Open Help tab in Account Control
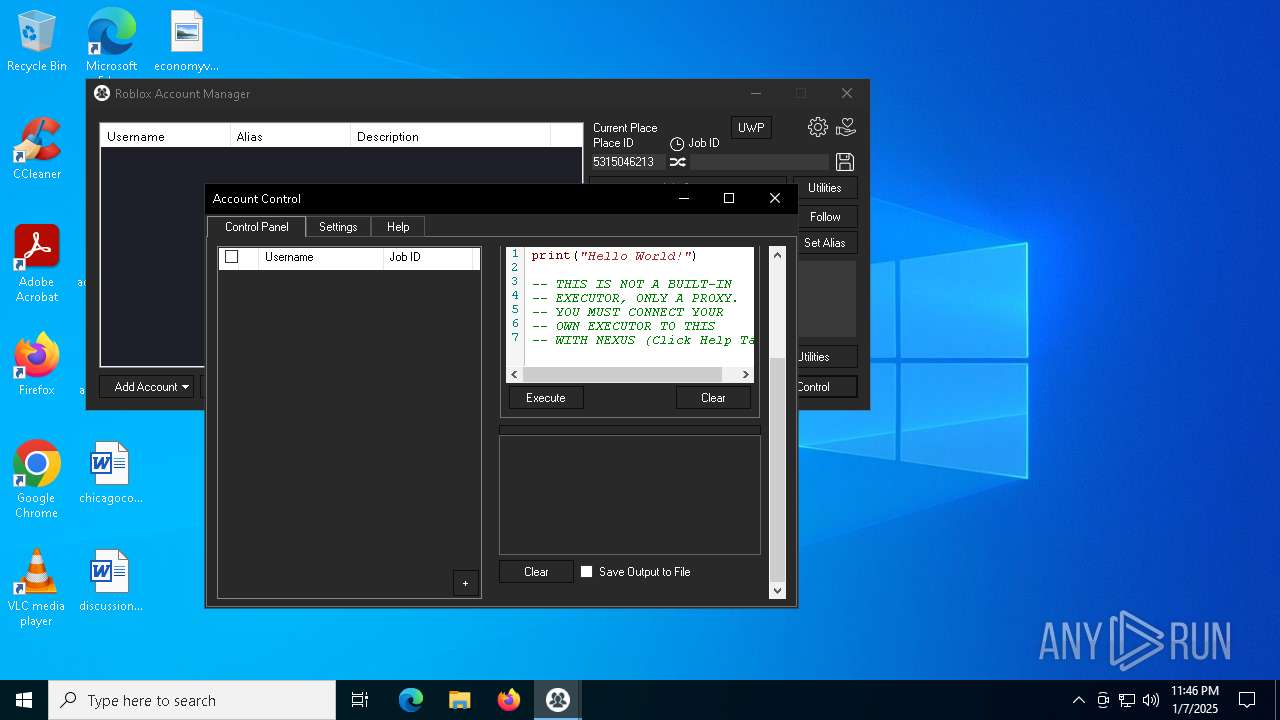The width and height of the screenshot is (1280, 720). click(x=398, y=227)
